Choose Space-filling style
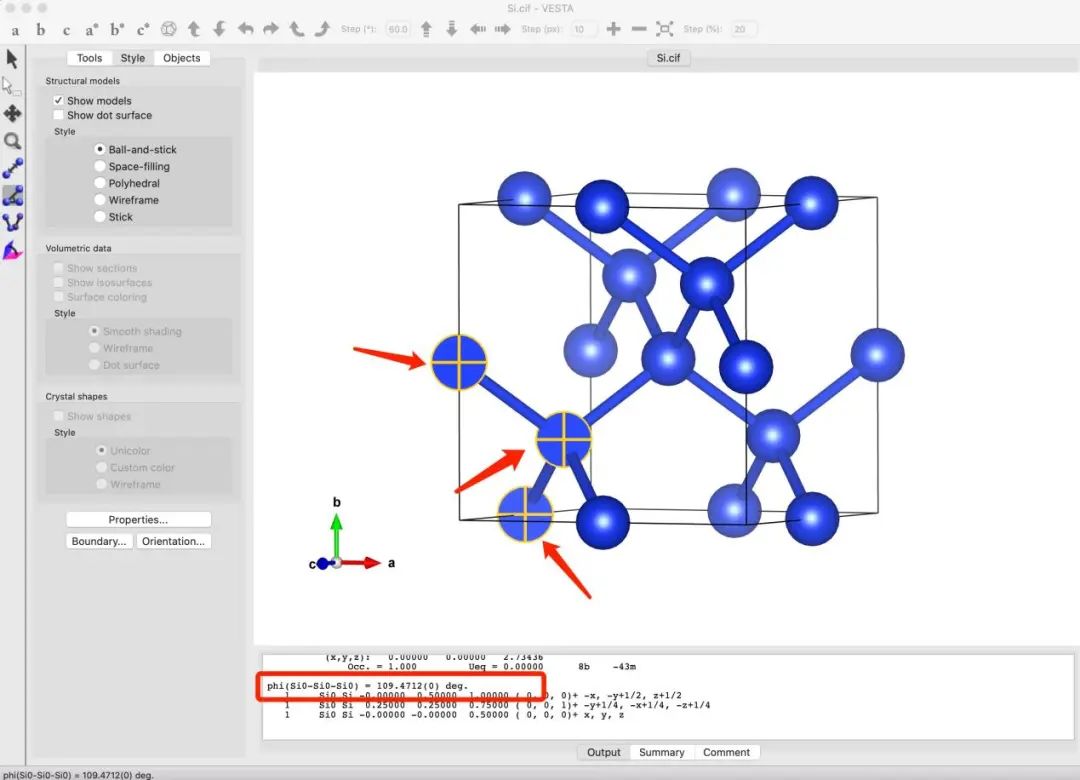 click(x=100, y=166)
